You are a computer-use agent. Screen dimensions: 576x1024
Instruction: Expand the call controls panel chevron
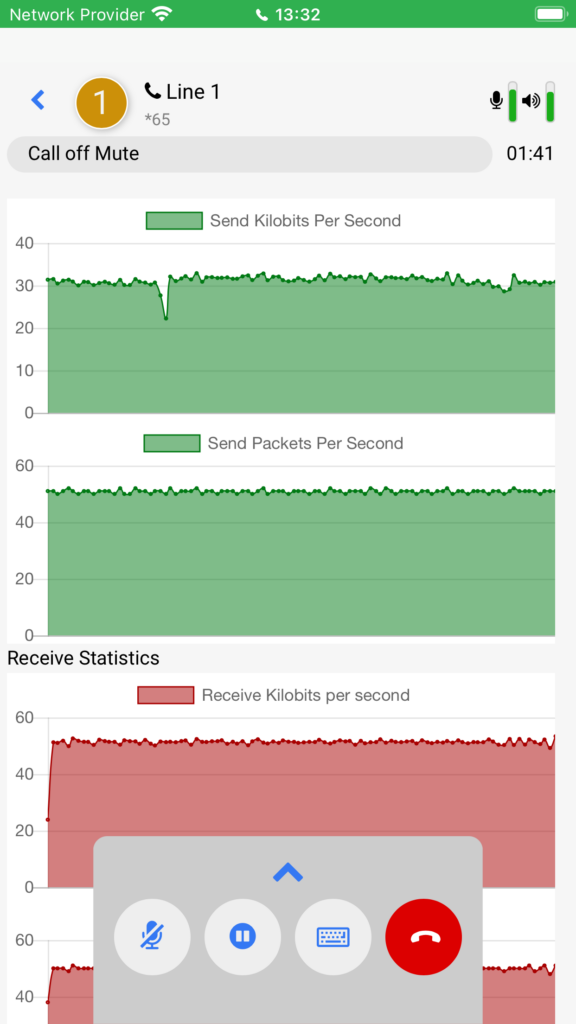(x=288, y=872)
